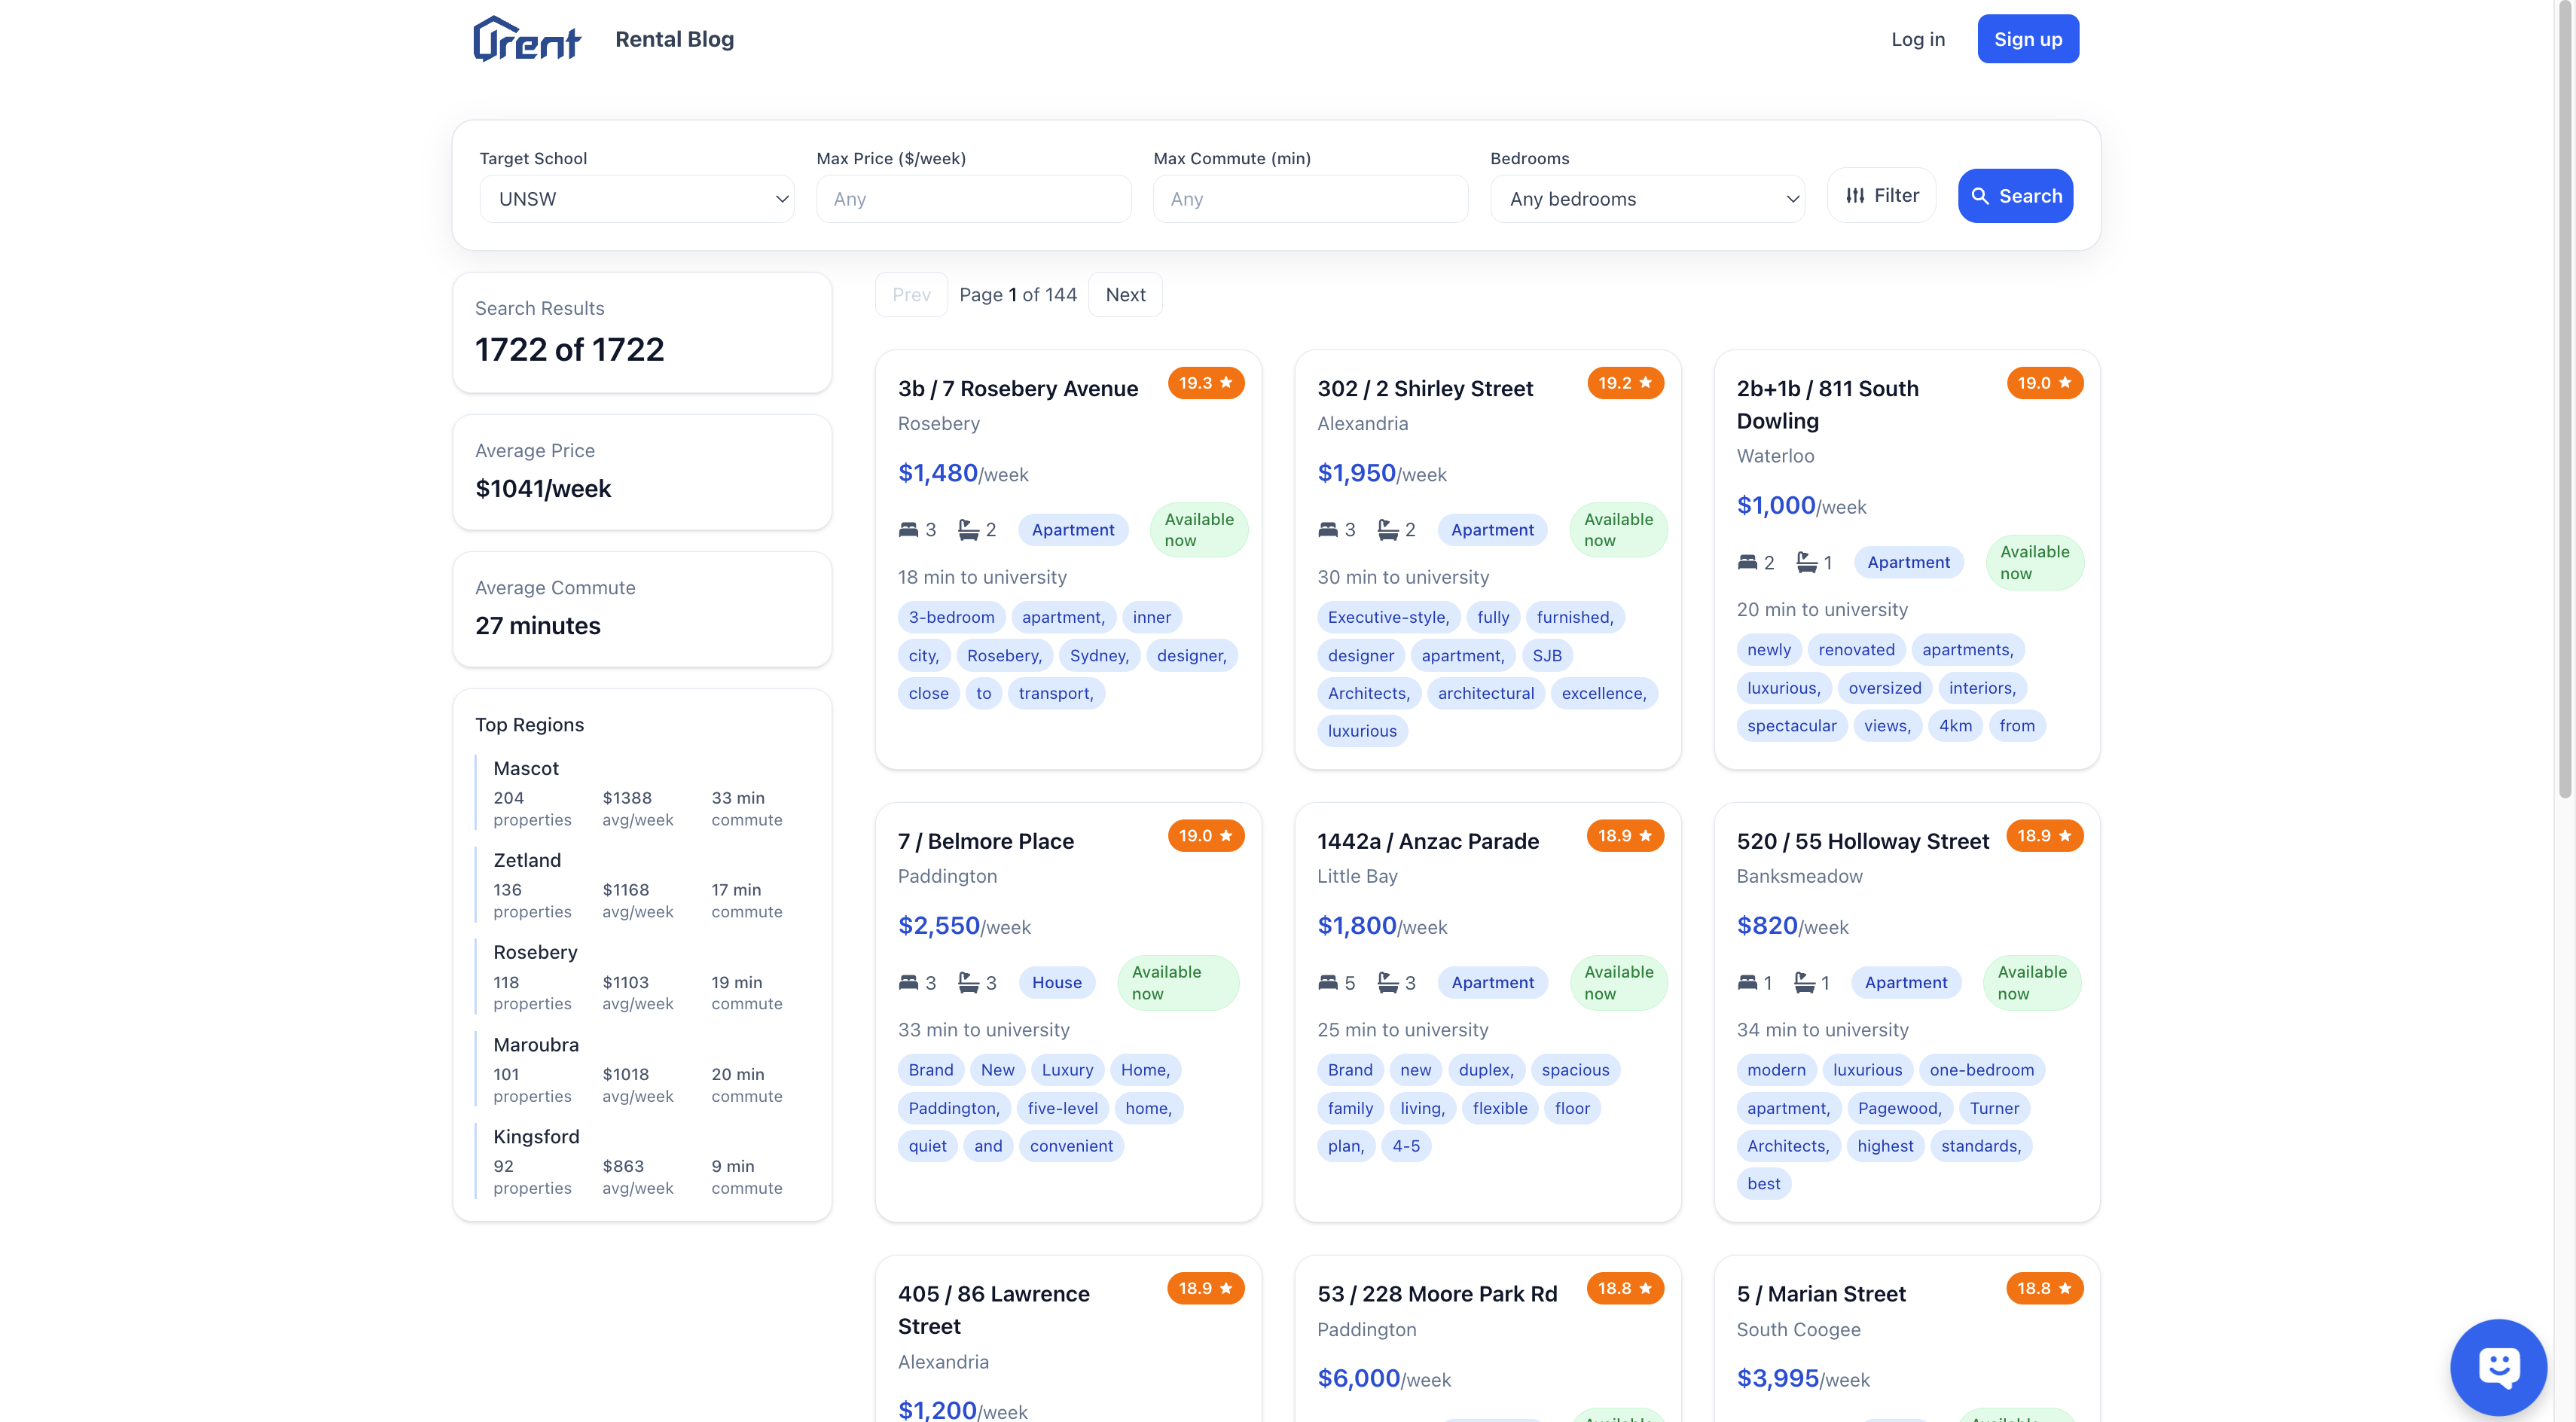Click the 19.3 star rating badge
Image resolution: width=2576 pixels, height=1422 pixels.
[x=1205, y=383]
